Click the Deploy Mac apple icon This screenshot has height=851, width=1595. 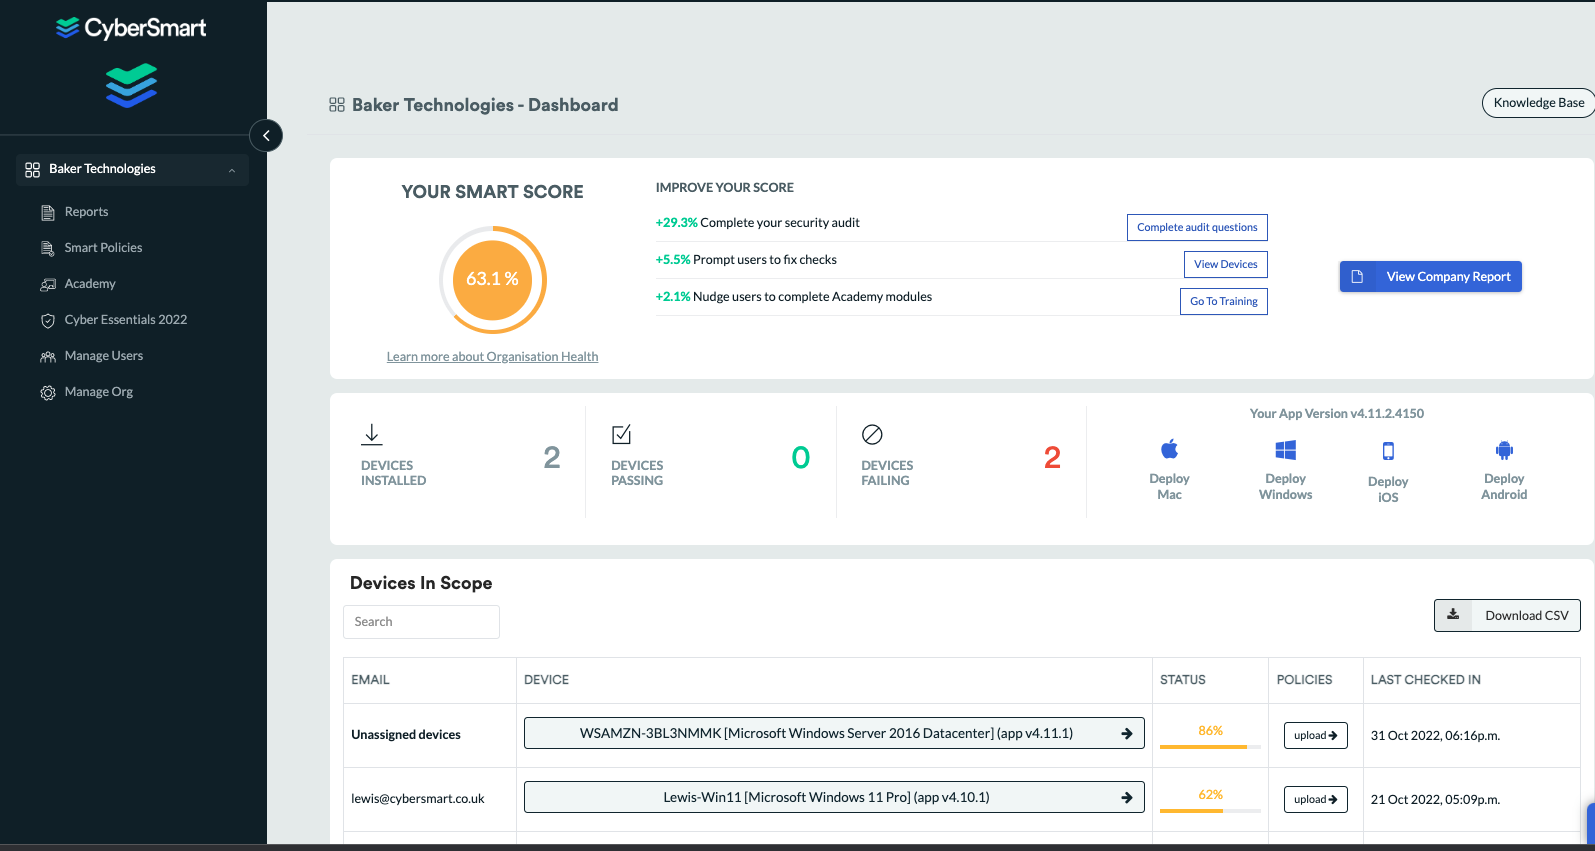pyautogui.click(x=1169, y=449)
